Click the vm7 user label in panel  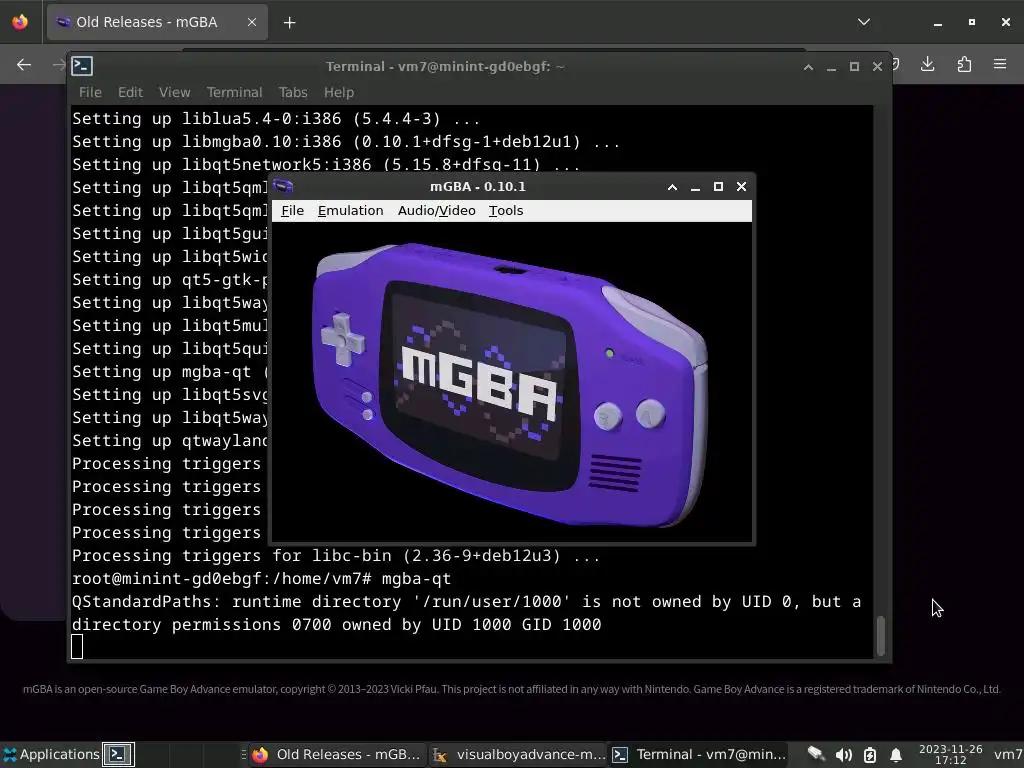(1008, 755)
